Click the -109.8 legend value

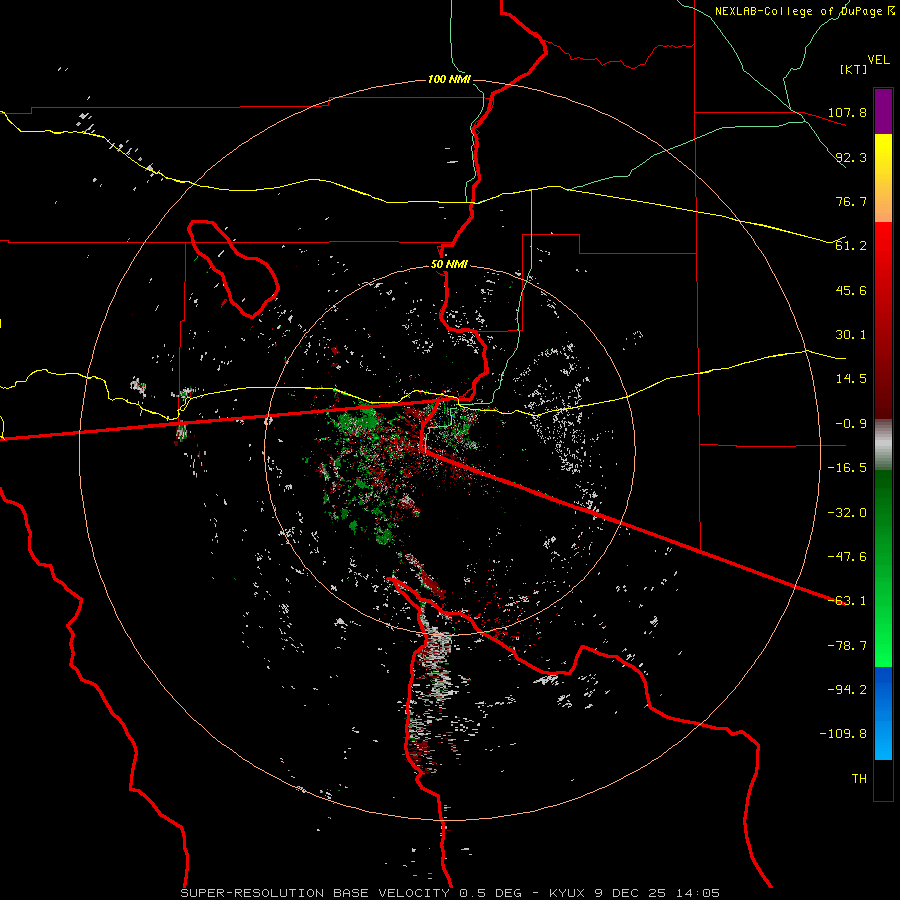pyautogui.click(x=843, y=734)
